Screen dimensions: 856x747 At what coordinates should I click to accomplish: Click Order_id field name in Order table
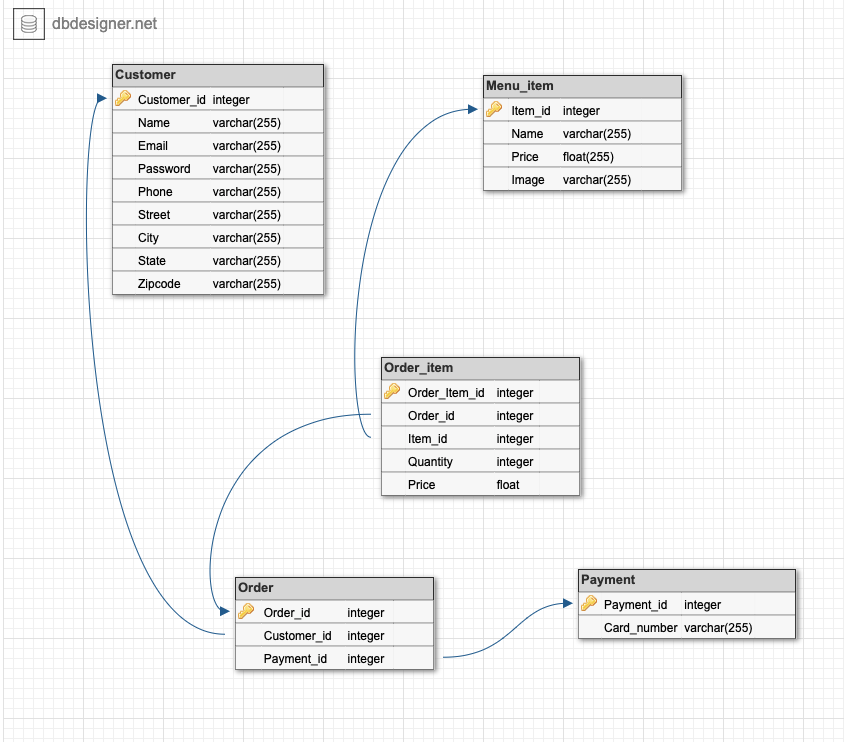tap(287, 613)
